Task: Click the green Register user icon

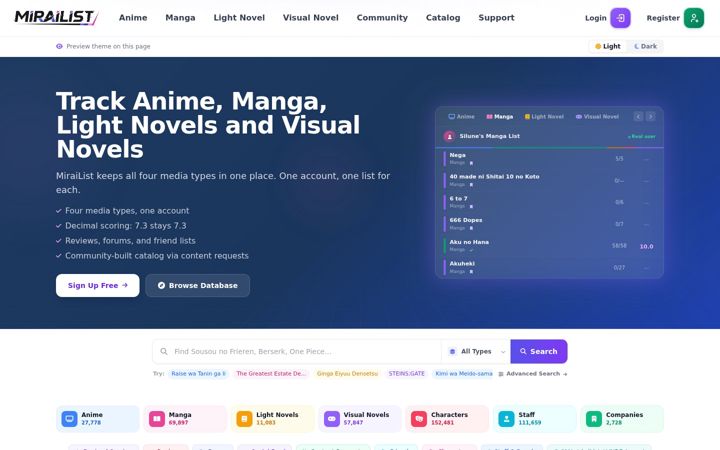Action: pyautogui.click(x=693, y=18)
